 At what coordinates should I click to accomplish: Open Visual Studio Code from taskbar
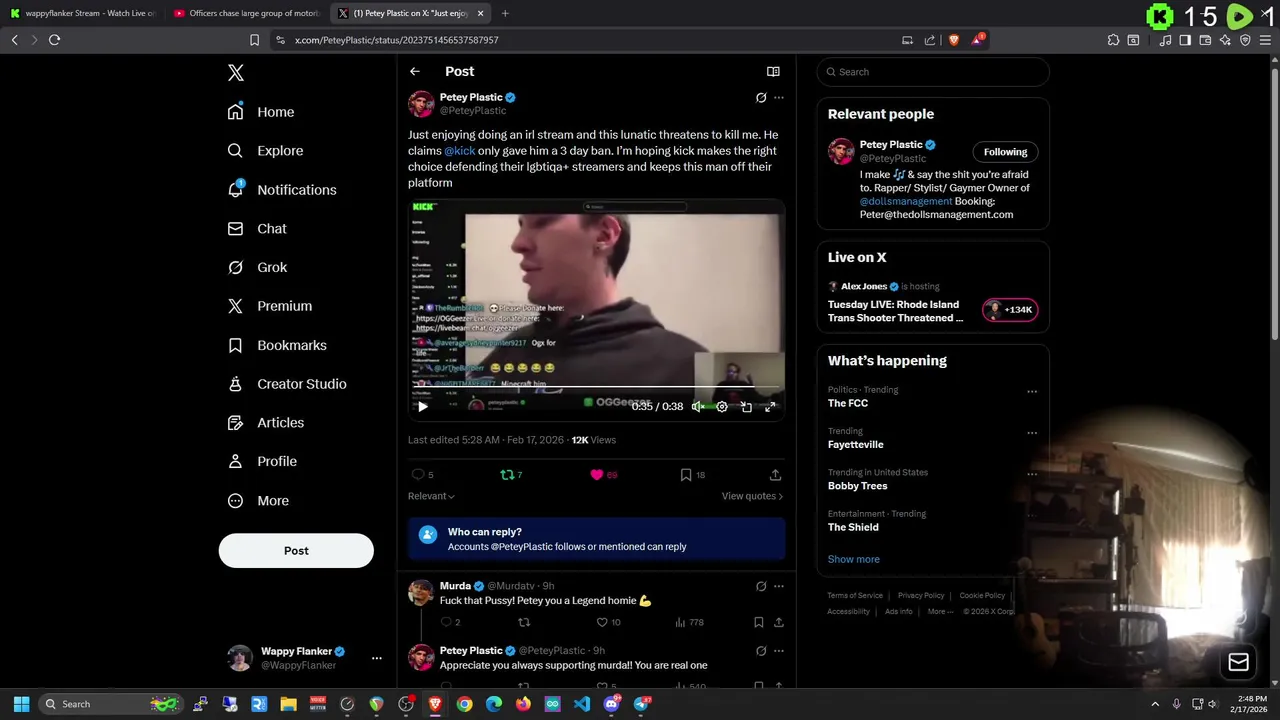582,704
